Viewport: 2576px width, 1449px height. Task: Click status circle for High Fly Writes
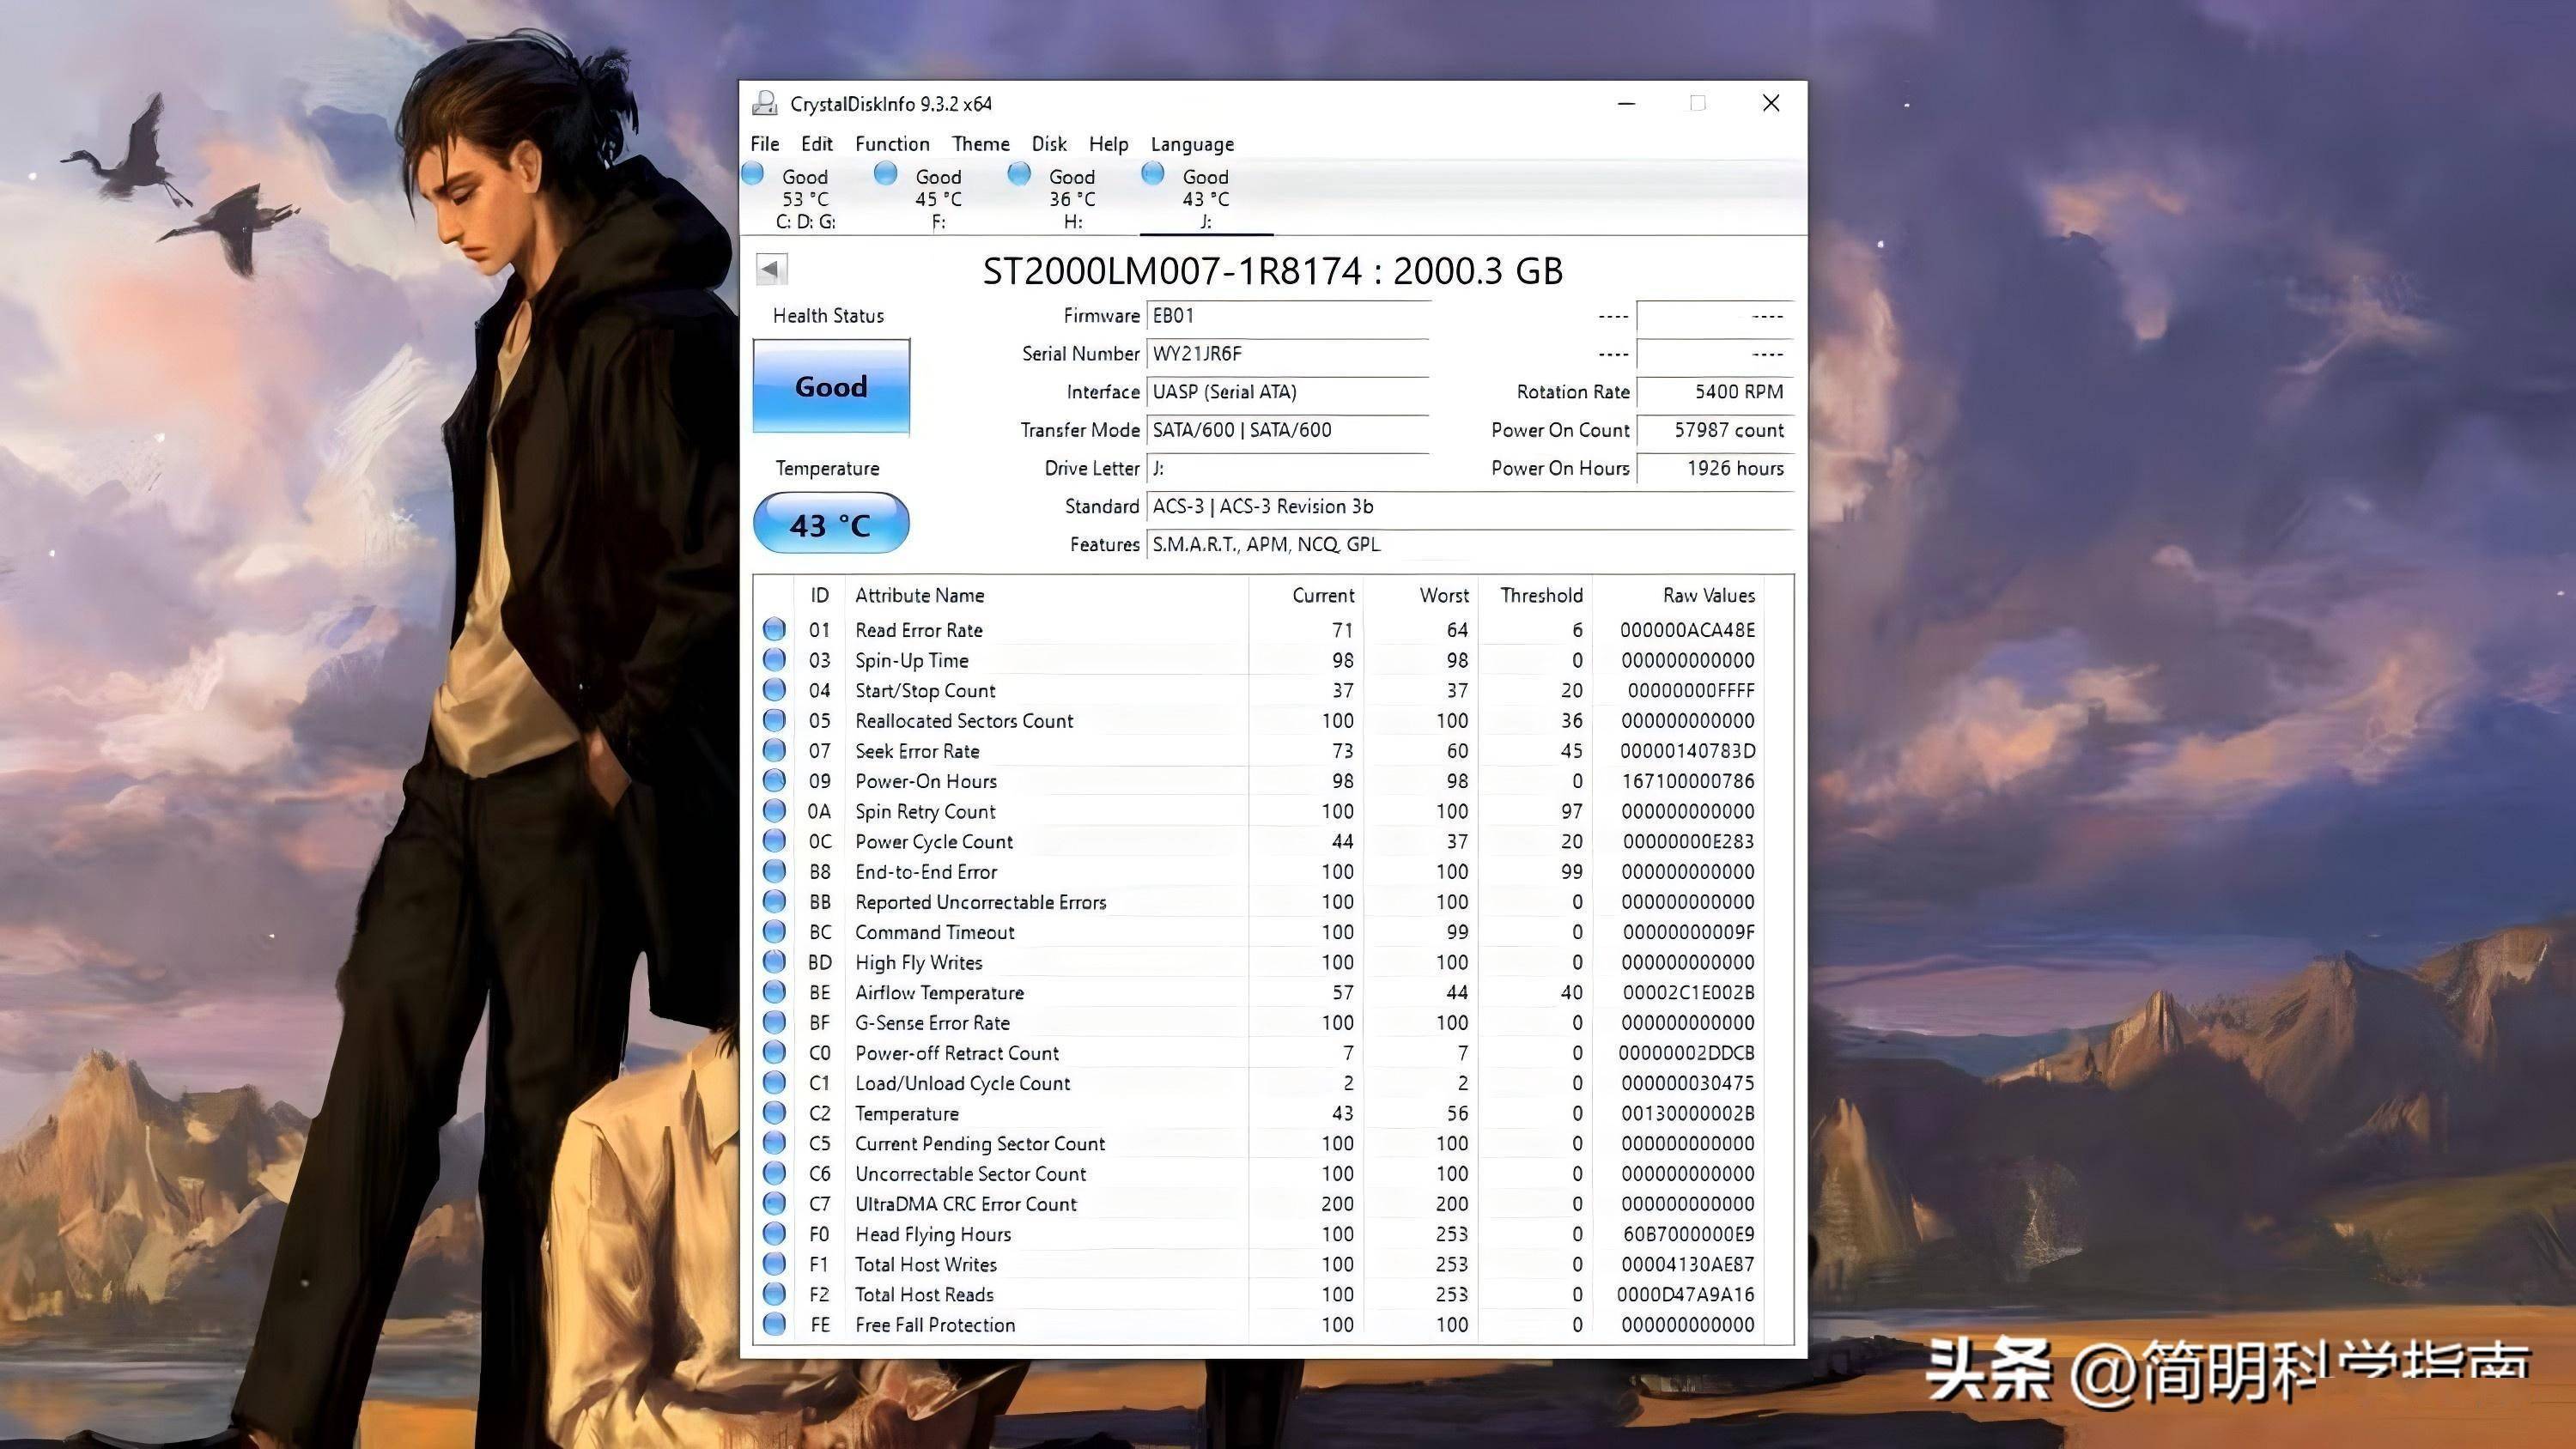click(774, 962)
